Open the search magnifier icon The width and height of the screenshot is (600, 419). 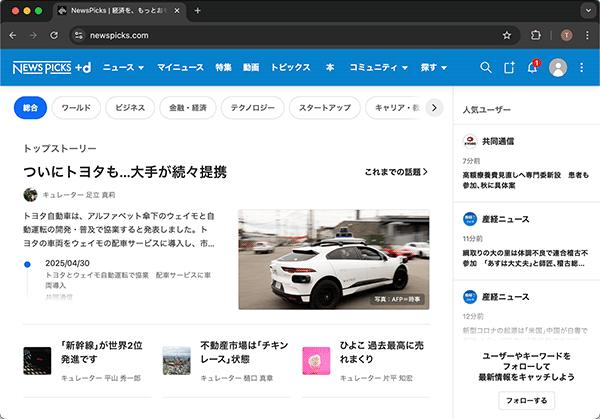tap(486, 68)
